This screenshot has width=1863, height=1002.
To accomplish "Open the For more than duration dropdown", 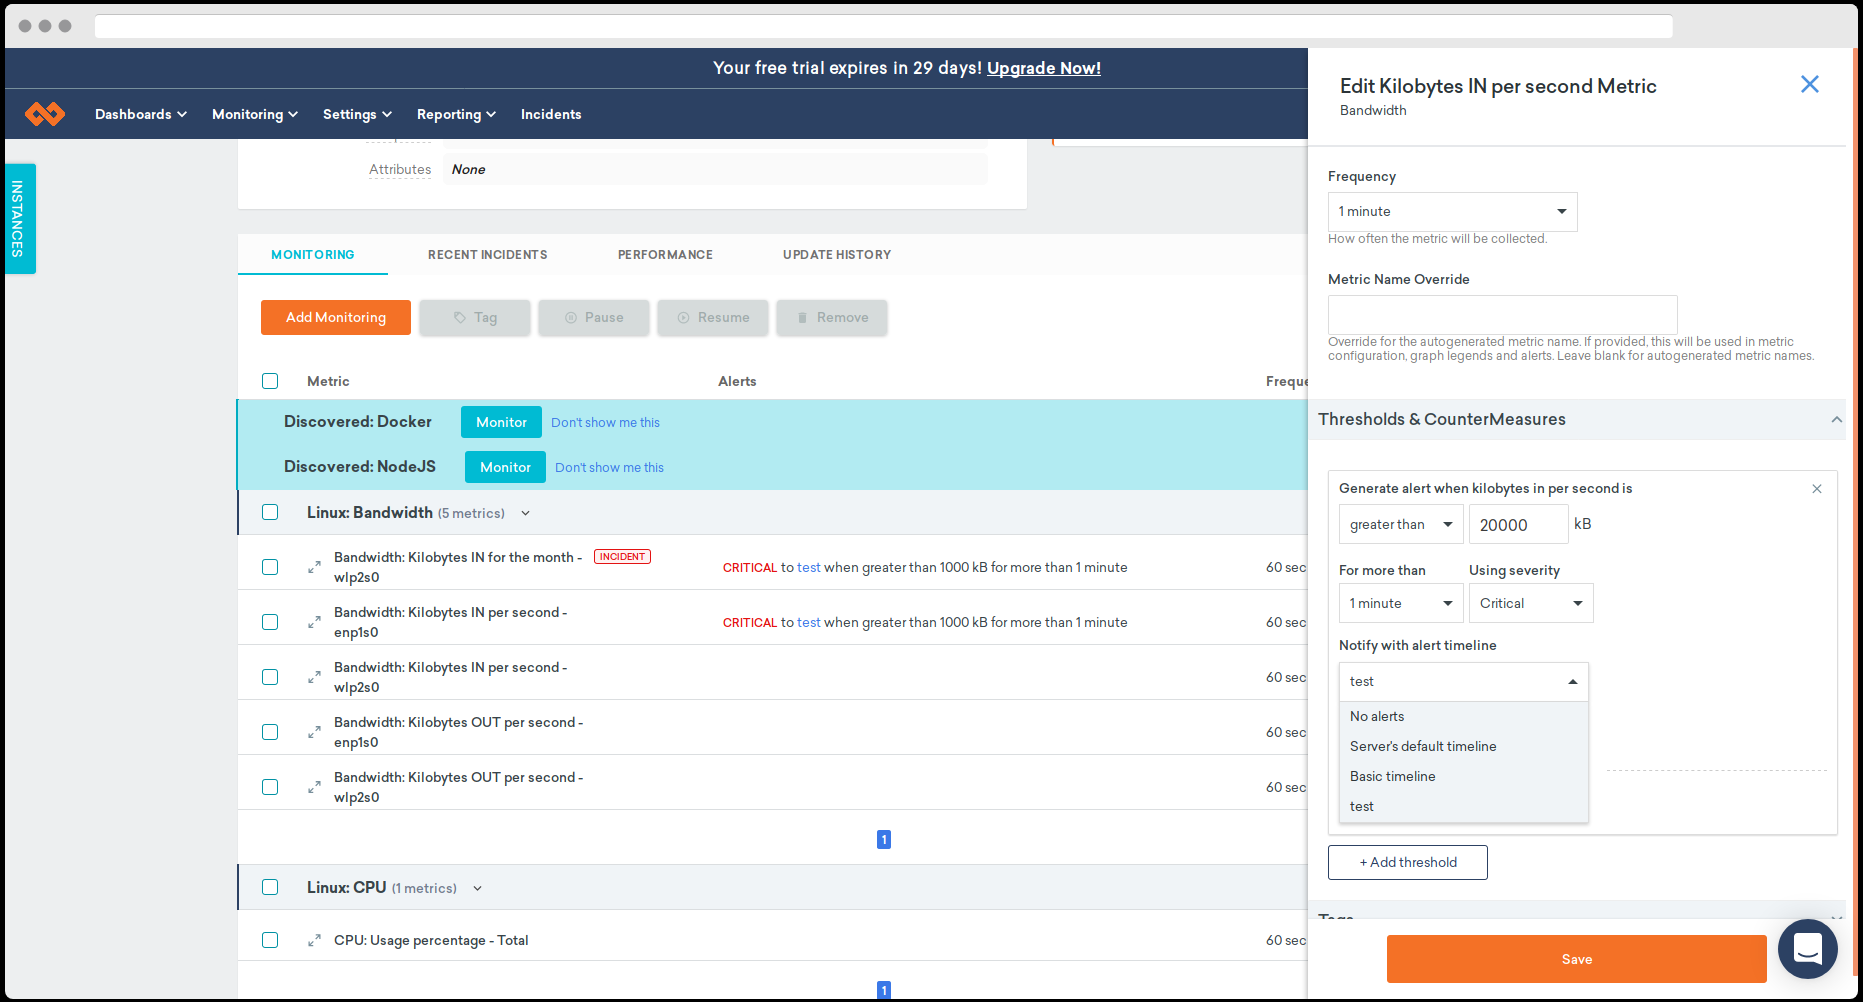I will tap(1401, 603).
